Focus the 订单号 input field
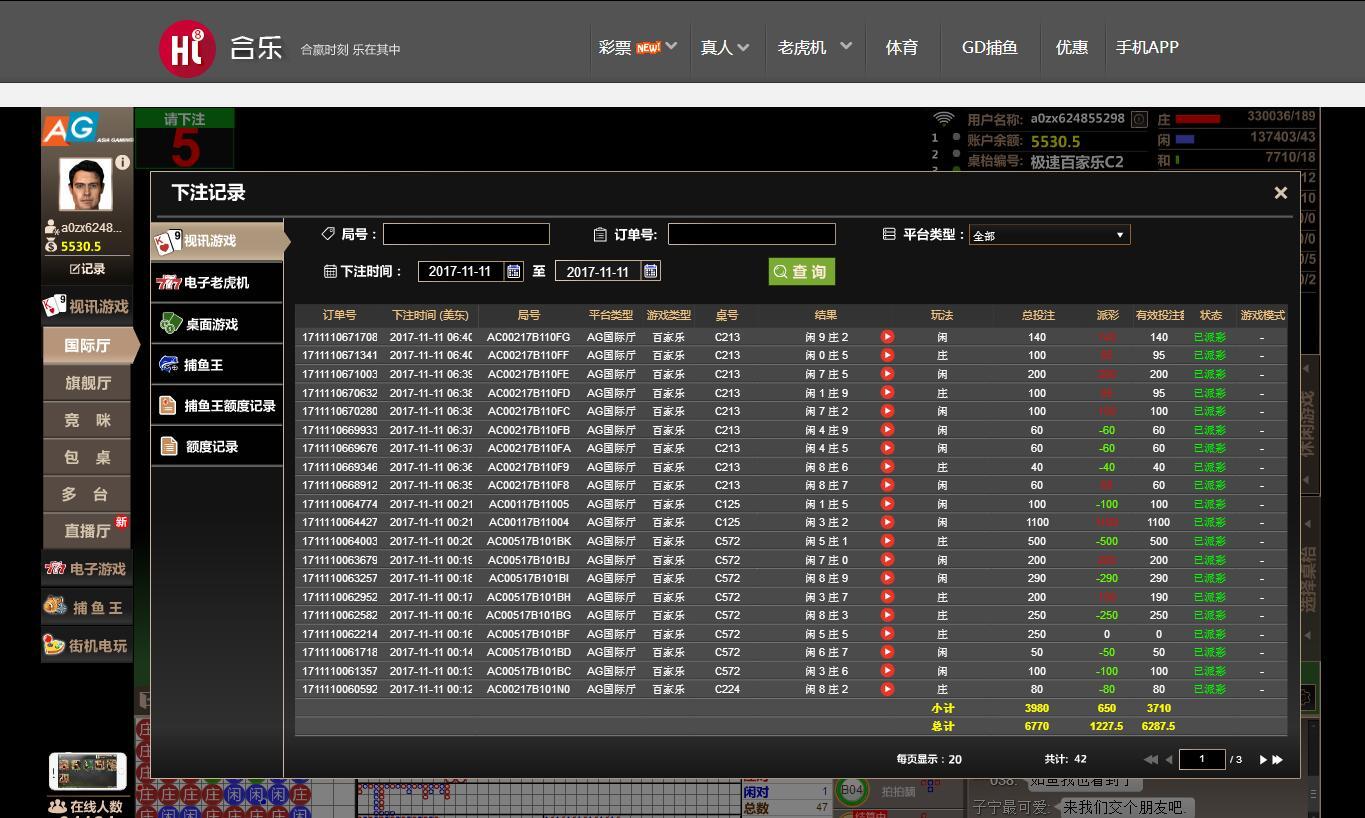This screenshot has height=818, width=1365. [x=752, y=234]
